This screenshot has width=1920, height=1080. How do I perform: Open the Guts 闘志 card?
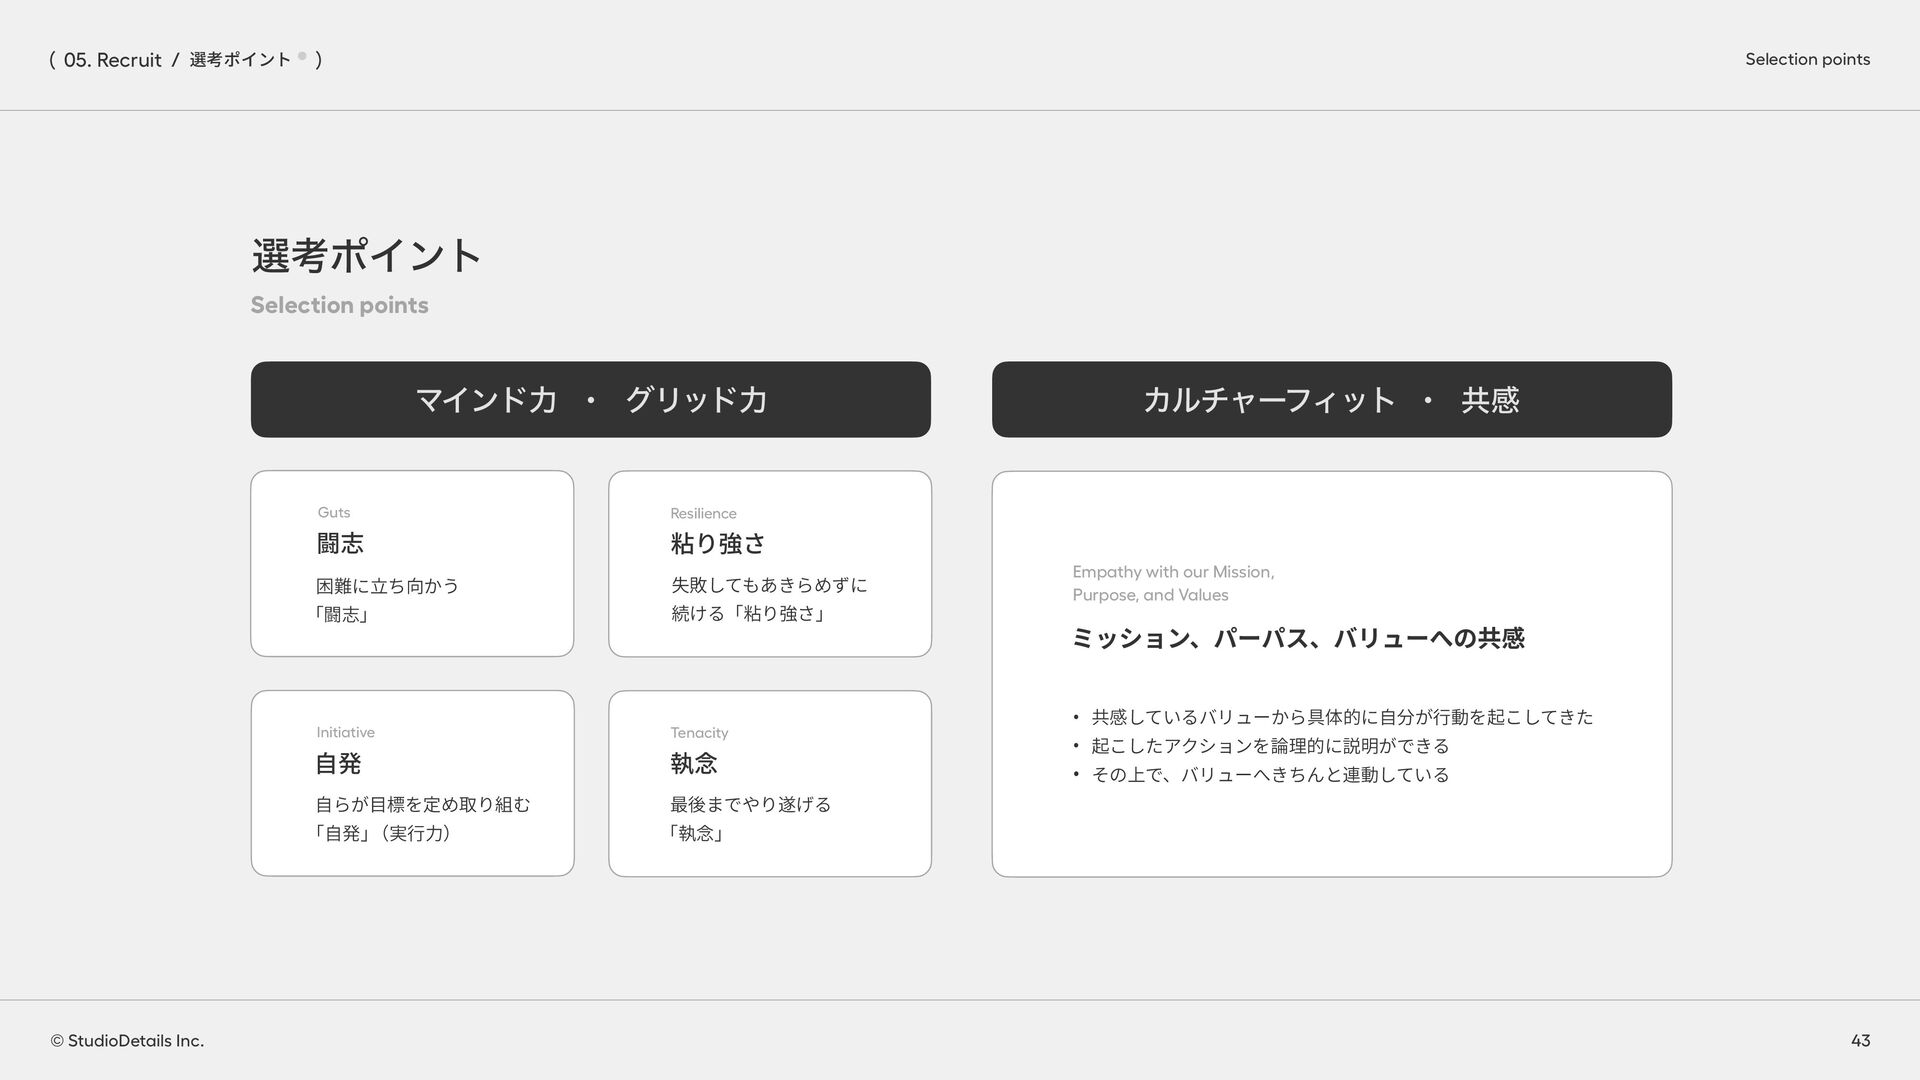[412, 563]
